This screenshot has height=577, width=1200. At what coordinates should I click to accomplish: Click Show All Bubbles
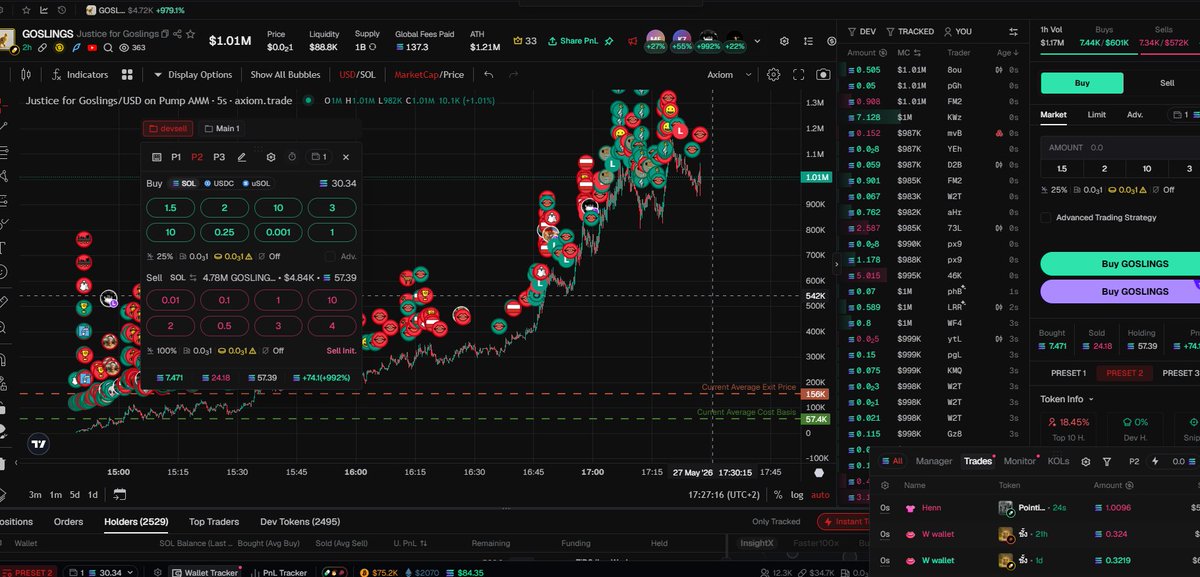coord(285,75)
